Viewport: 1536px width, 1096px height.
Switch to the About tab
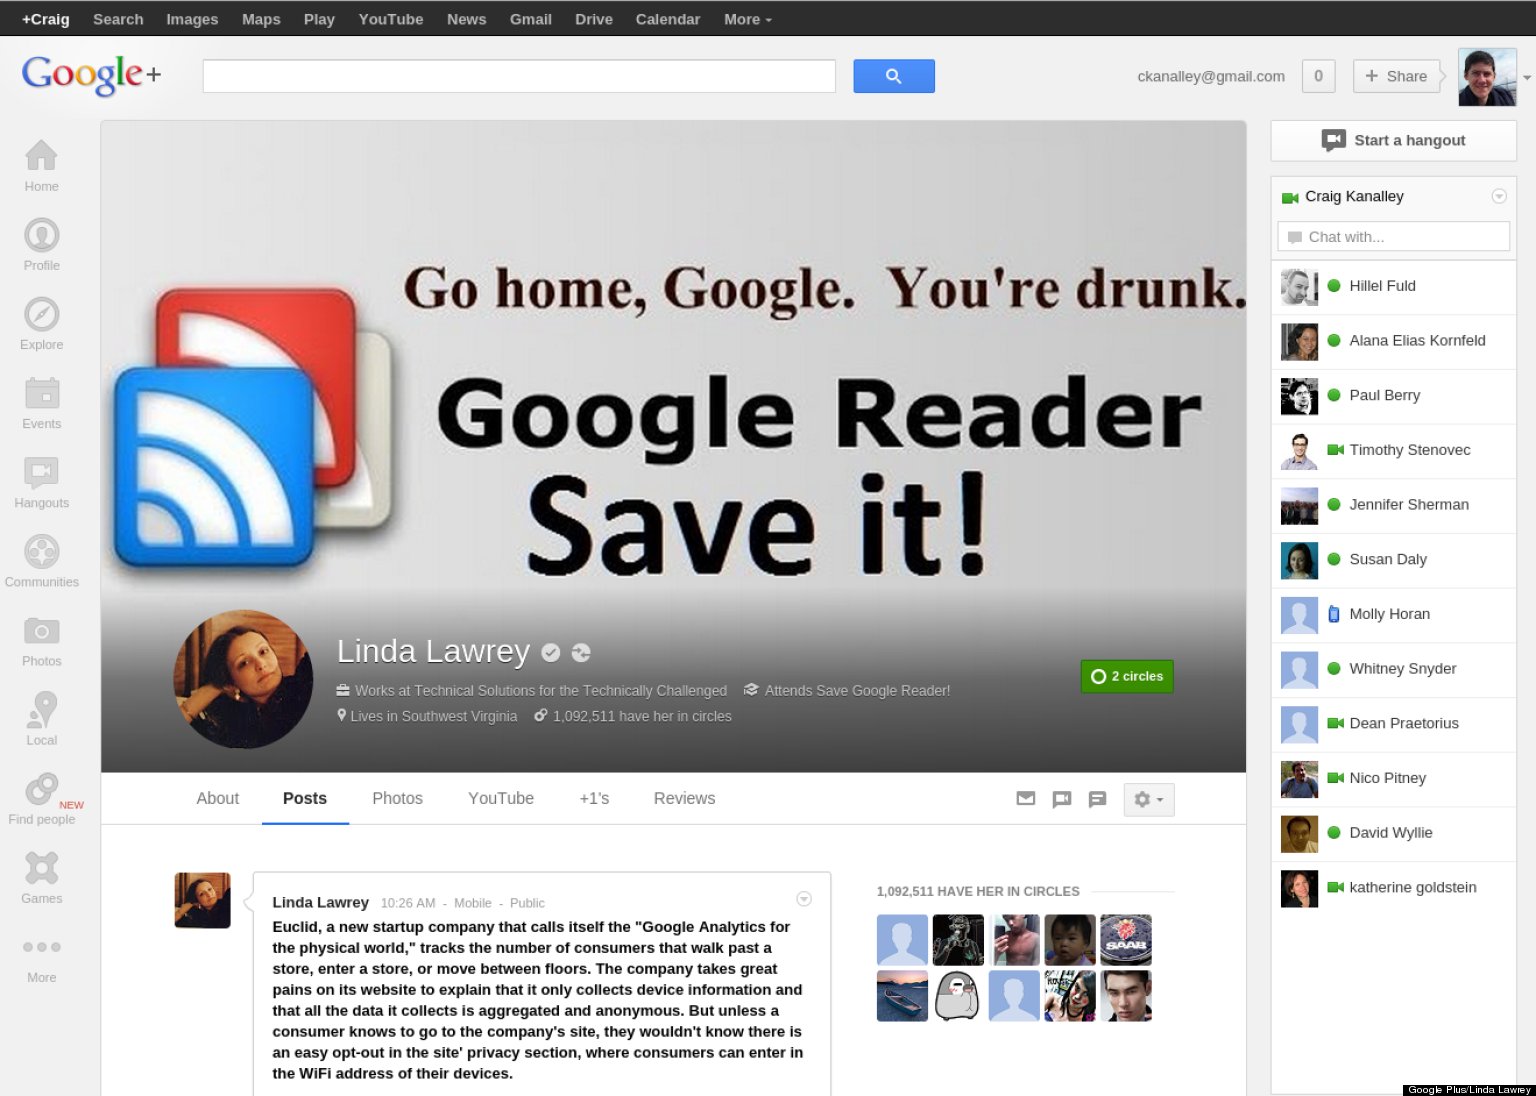tap(217, 798)
